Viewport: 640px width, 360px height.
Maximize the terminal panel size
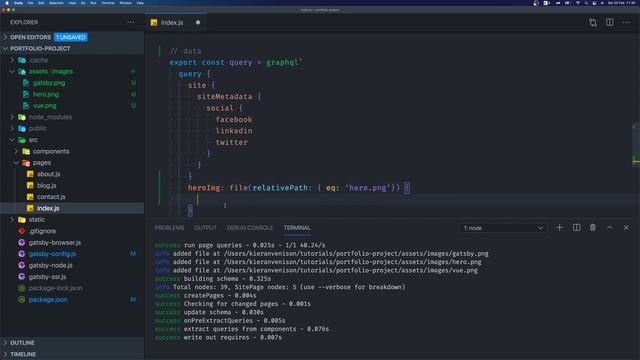coord(609,228)
